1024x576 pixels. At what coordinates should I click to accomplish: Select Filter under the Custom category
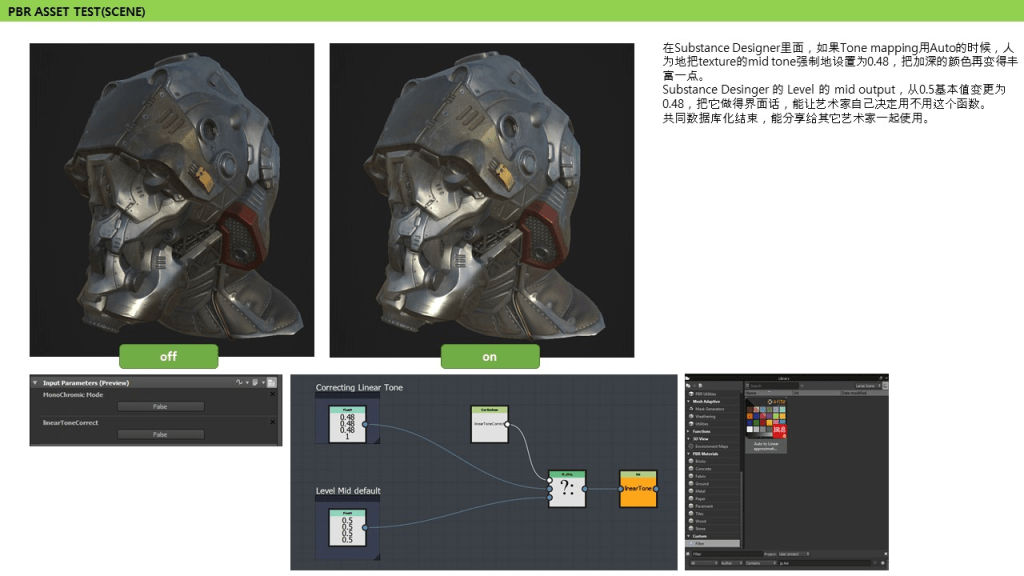coord(701,543)
